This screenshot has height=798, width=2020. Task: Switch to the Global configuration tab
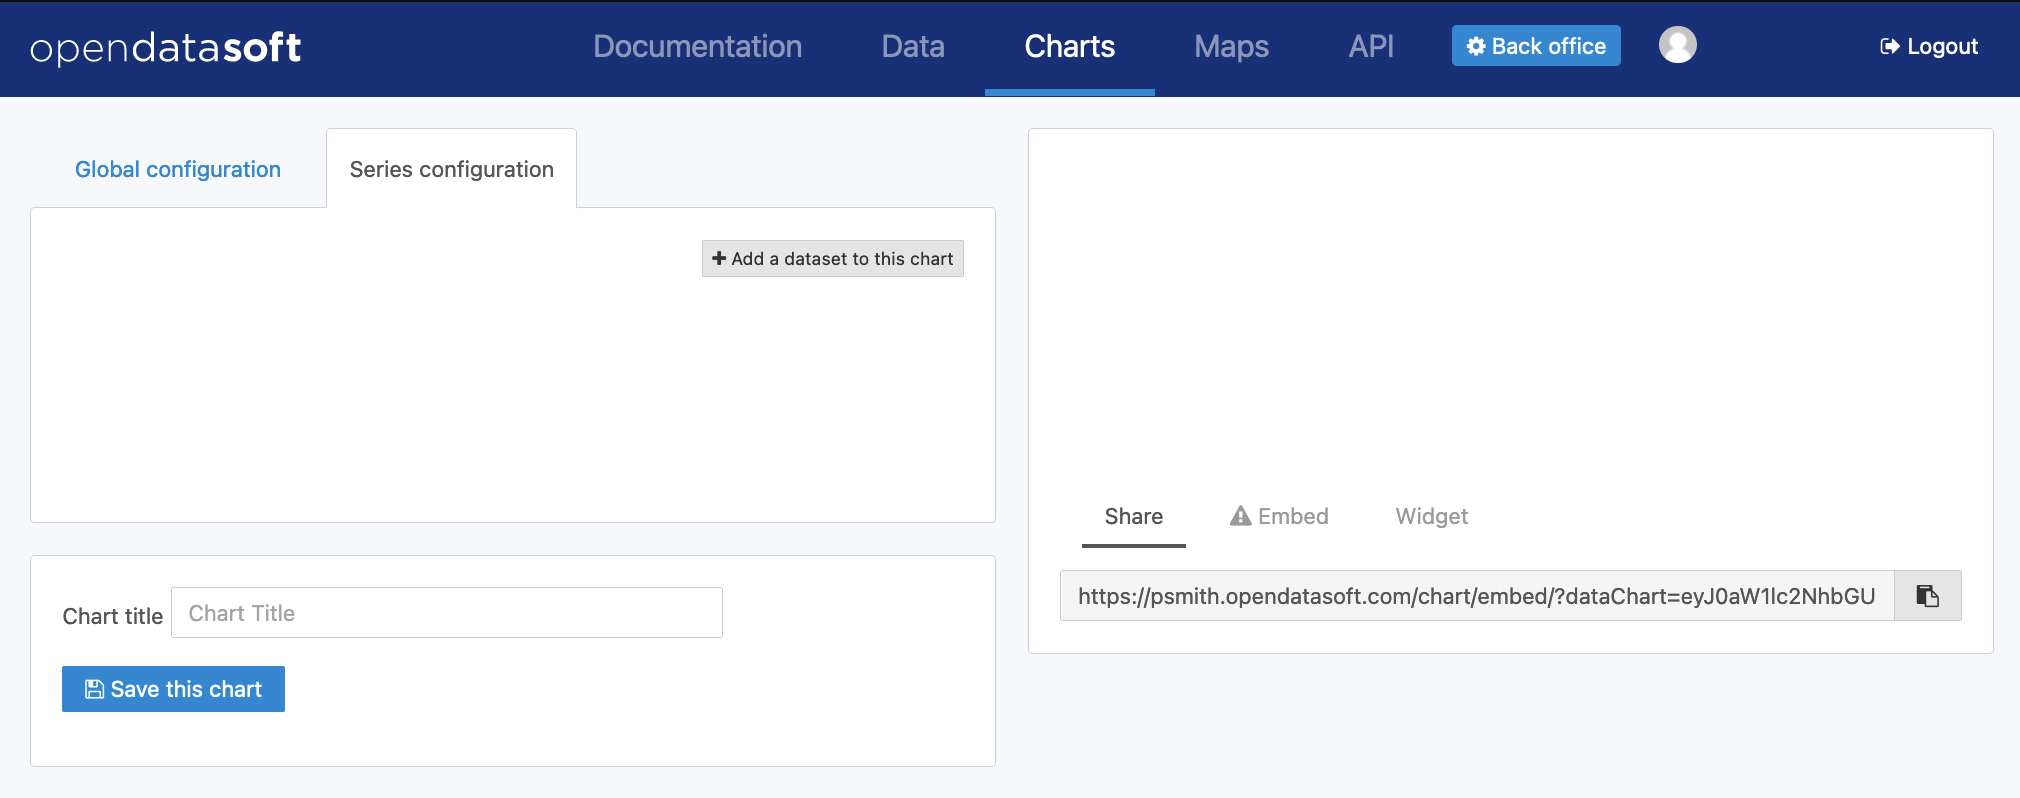tap(178, 169)
